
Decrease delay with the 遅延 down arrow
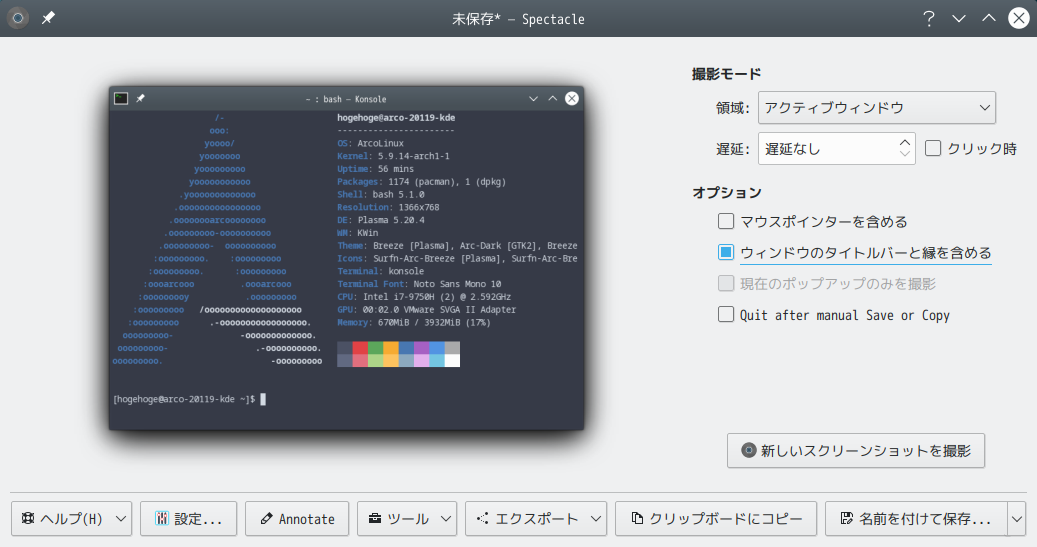pos(905,154)
